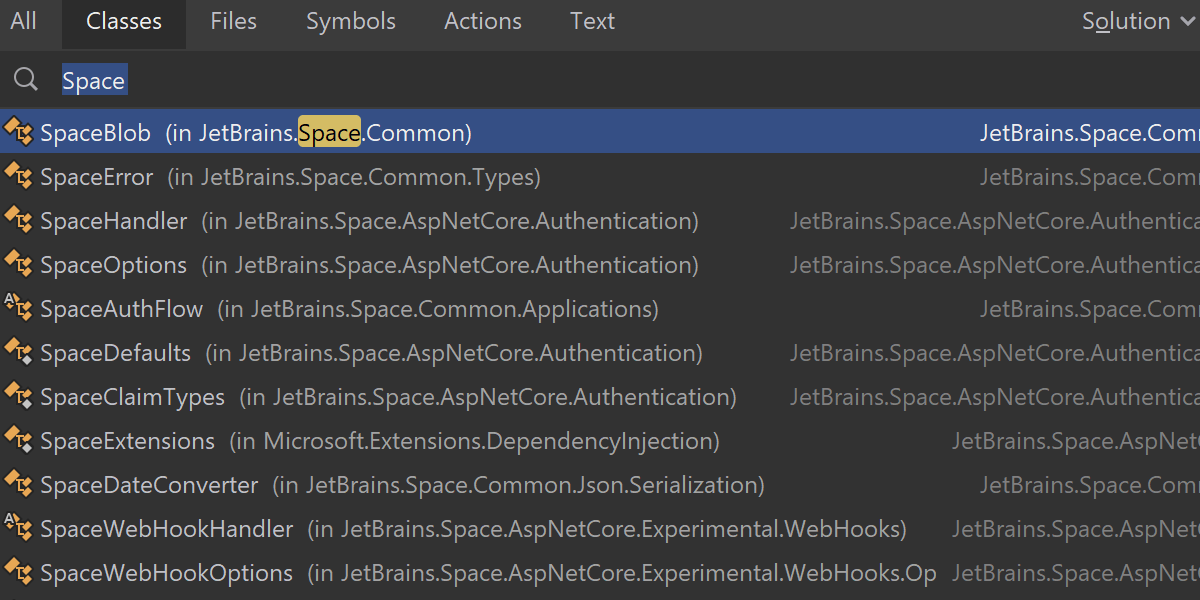Click the Classes tab

pos(123,22)
